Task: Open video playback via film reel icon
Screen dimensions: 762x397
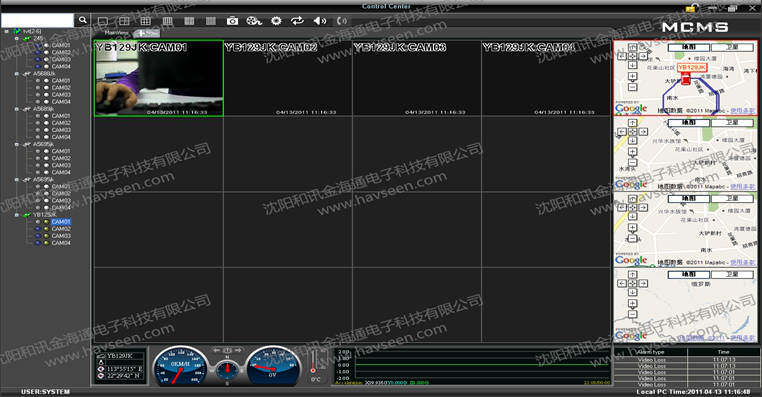Action: point(254,21)
